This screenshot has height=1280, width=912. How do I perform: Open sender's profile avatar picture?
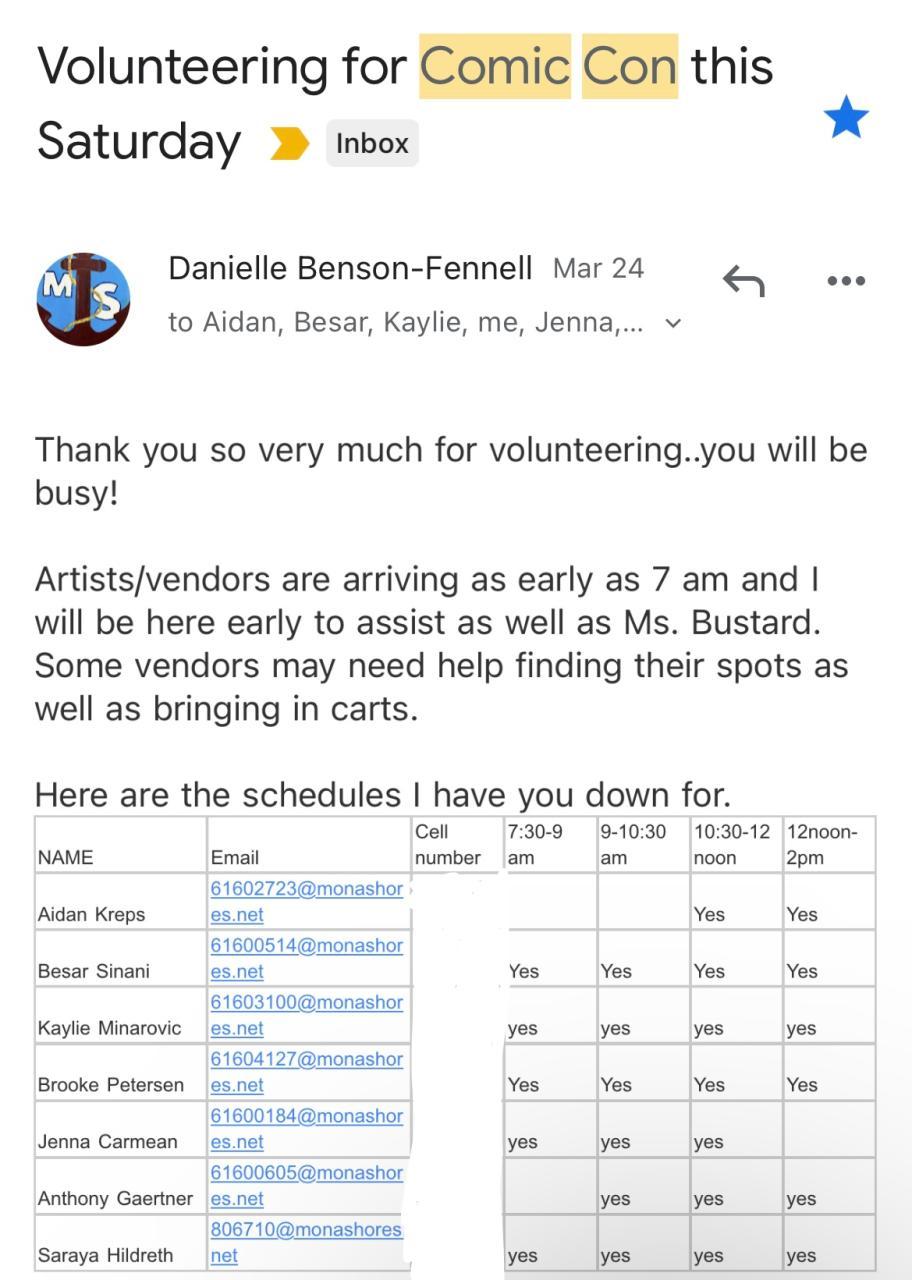[x=84, y=299]
